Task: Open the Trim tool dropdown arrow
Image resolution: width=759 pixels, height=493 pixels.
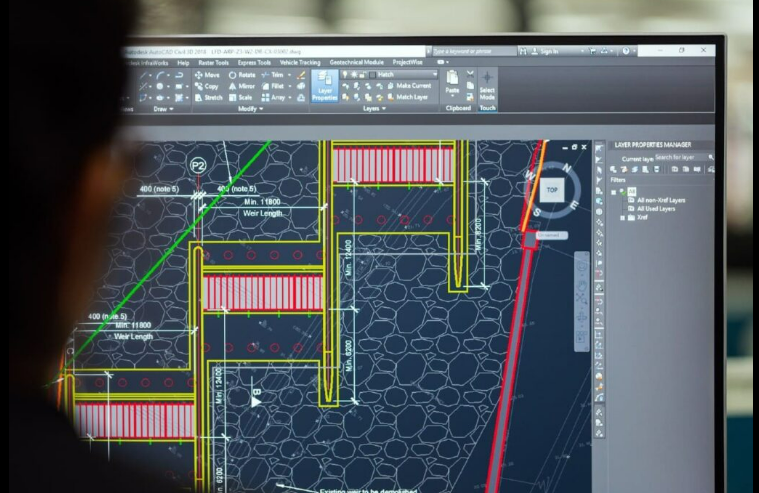Action: pos(289,75)
